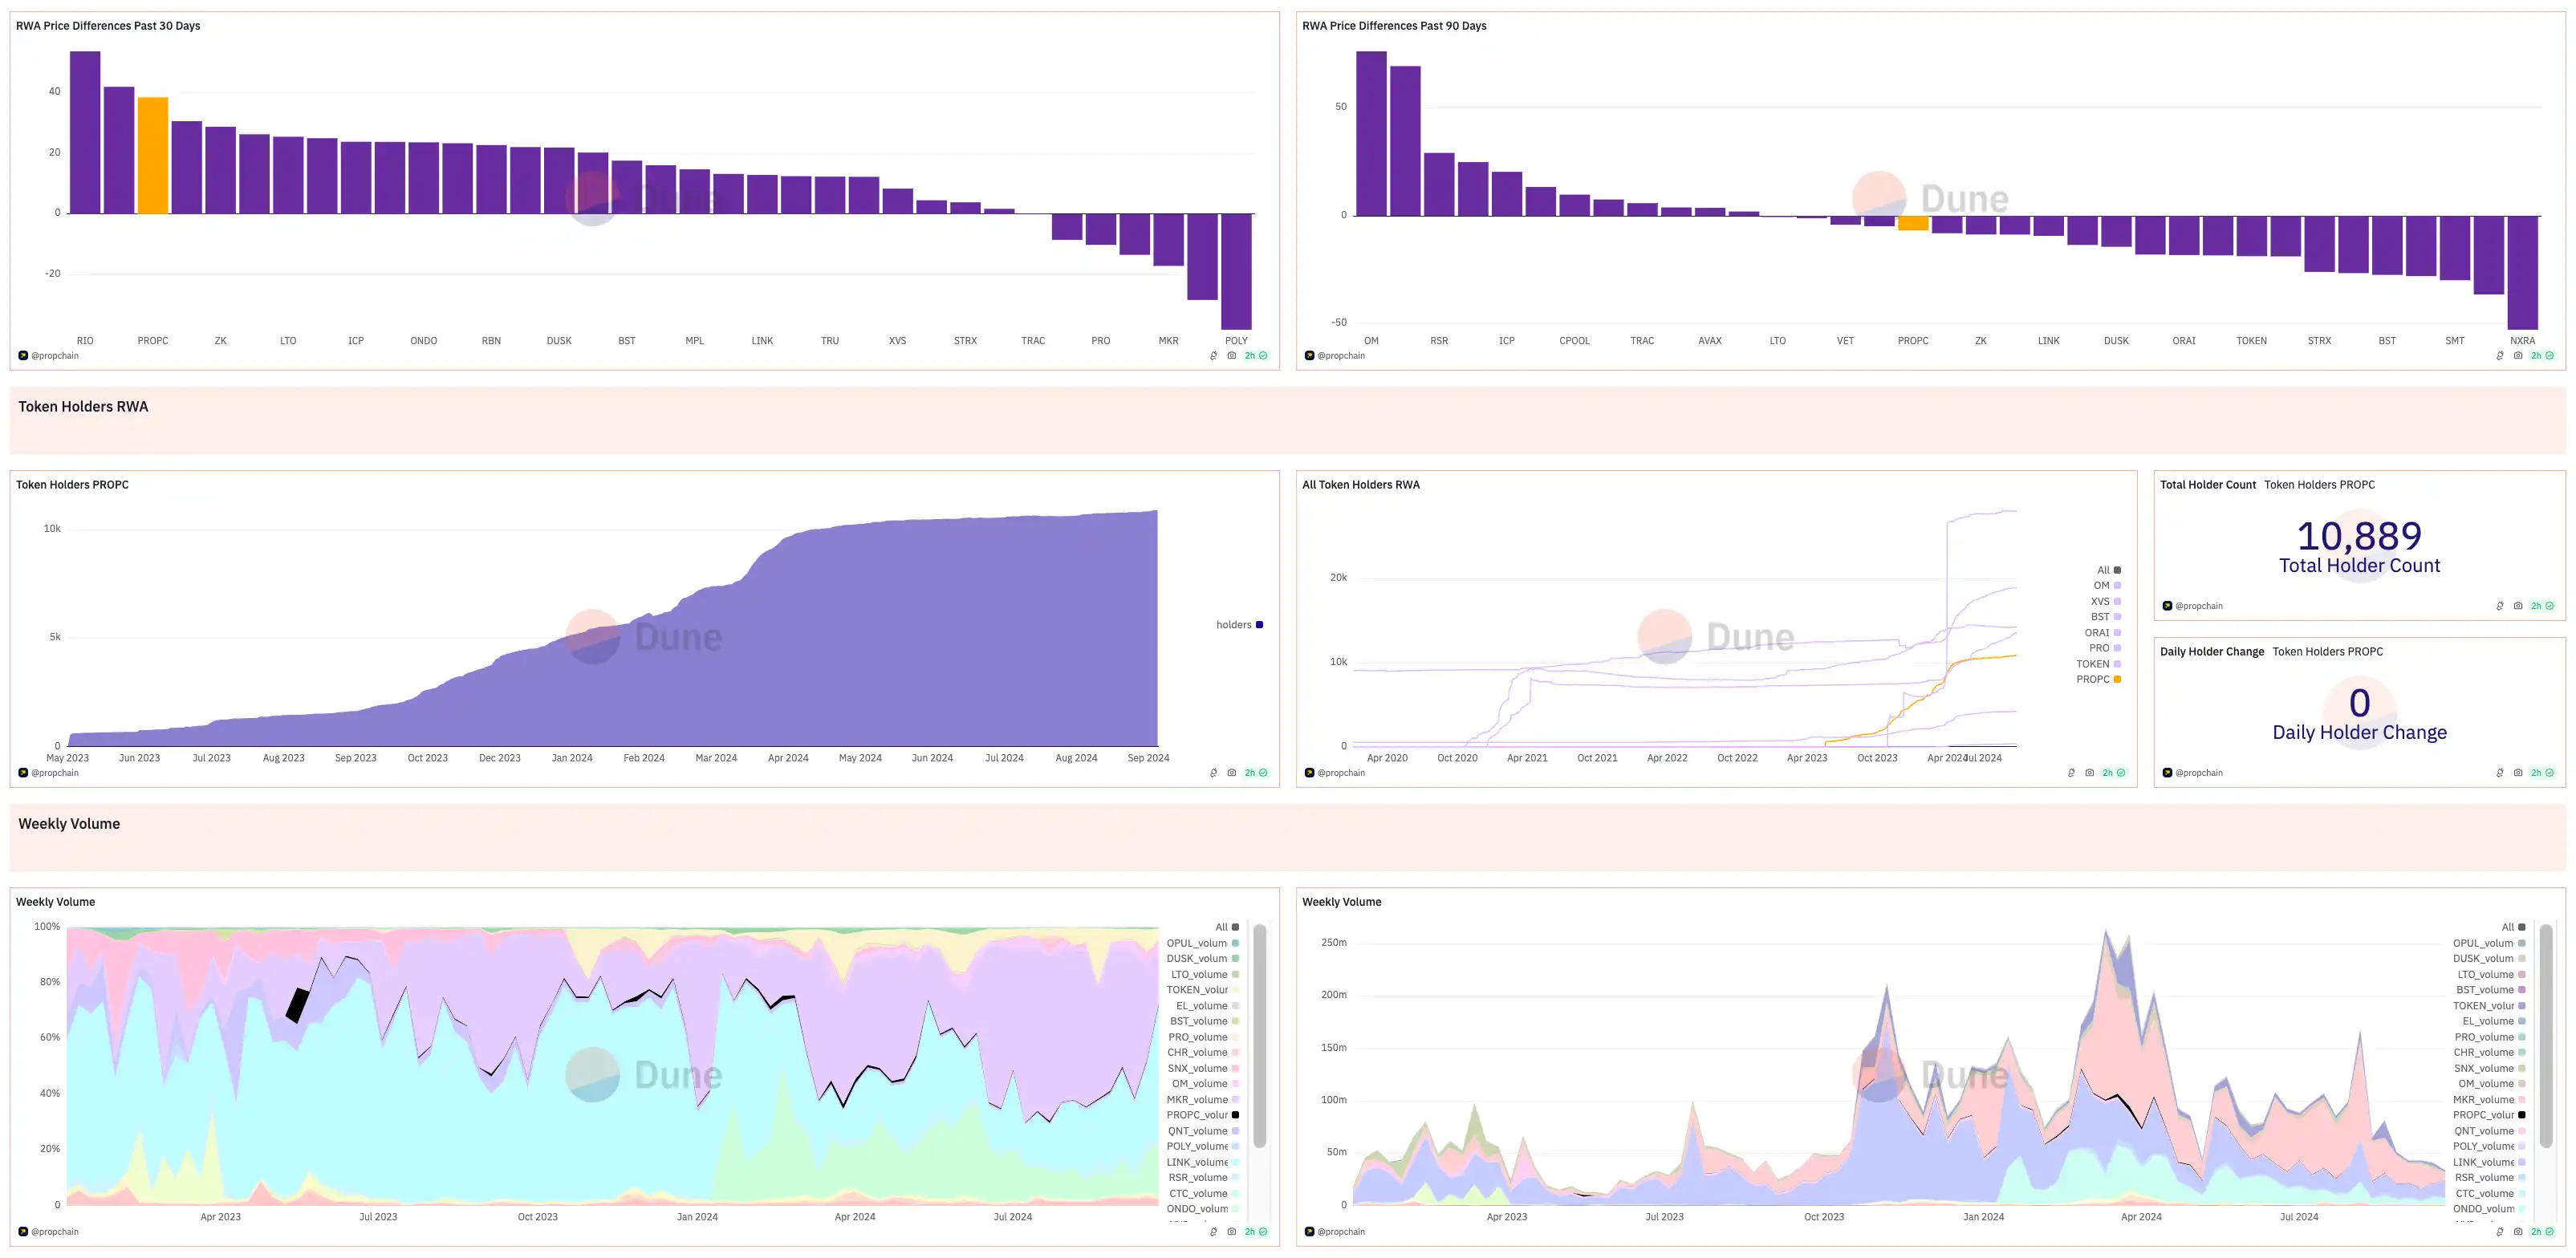Viewport: 2576px width, 1258px height.
Task: Click camera icon on 250m Weekly Volume chart
Action: tap(2517, 1232)
